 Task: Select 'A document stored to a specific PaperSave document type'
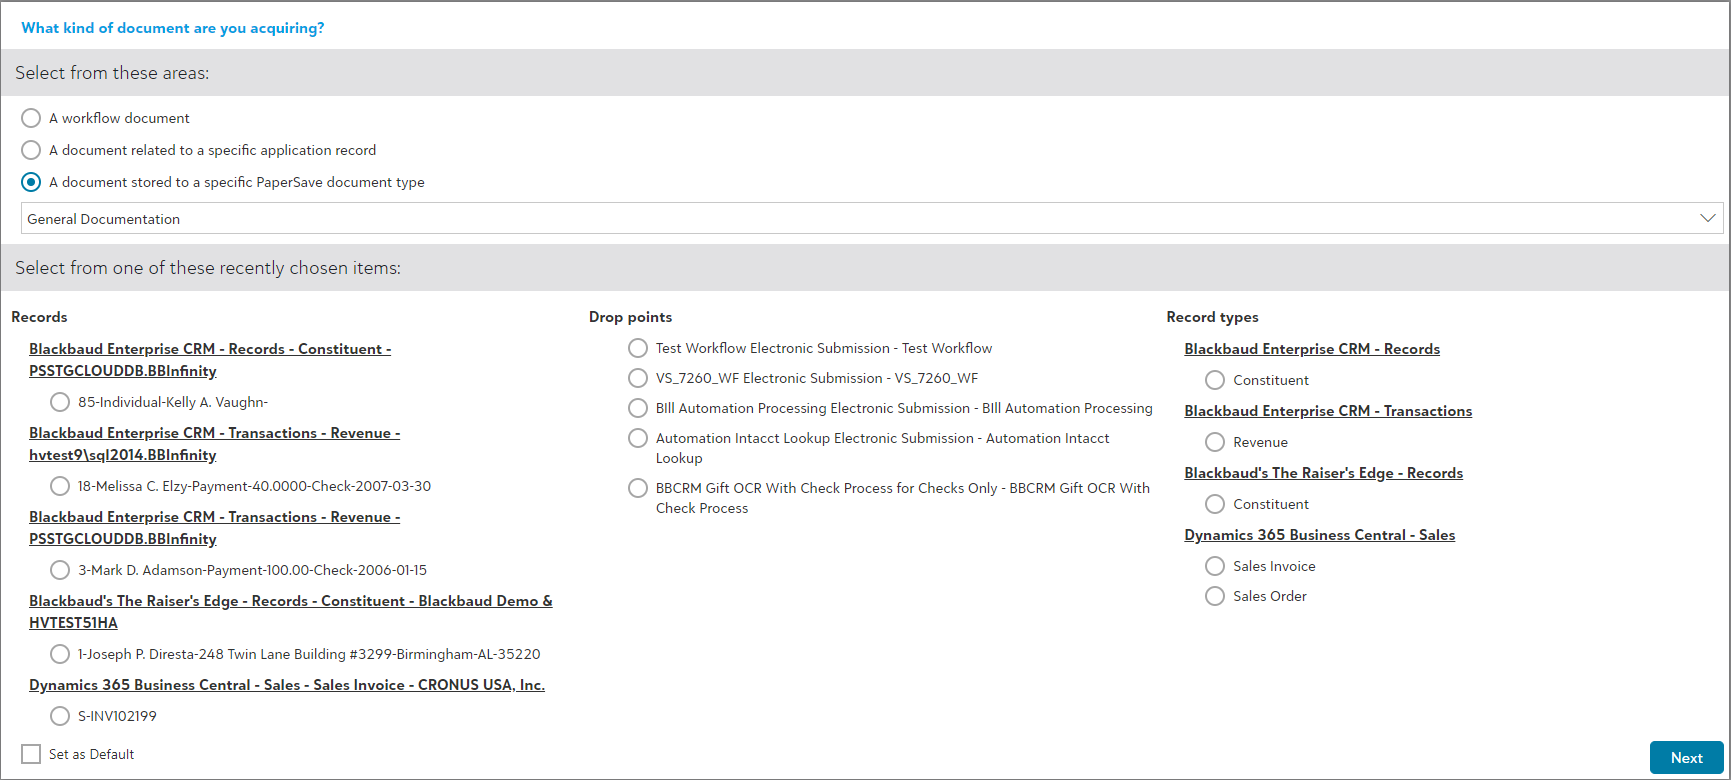click(x=31, y=182)
